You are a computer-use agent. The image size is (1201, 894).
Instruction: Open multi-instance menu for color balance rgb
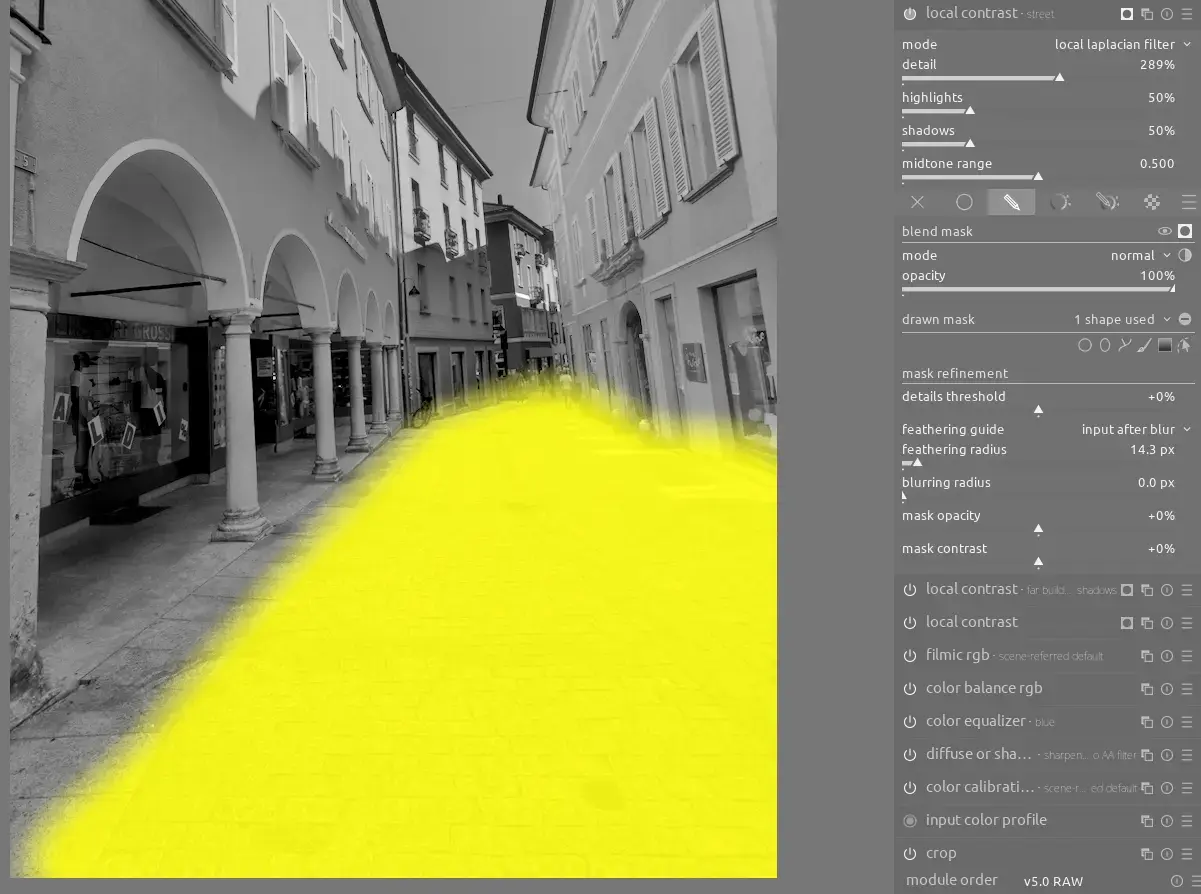click(x=1147, y=689)
